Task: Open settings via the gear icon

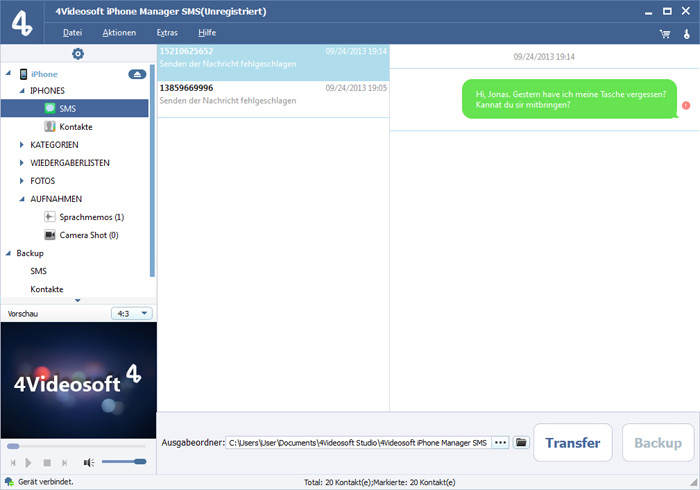Action: [78, 53]
